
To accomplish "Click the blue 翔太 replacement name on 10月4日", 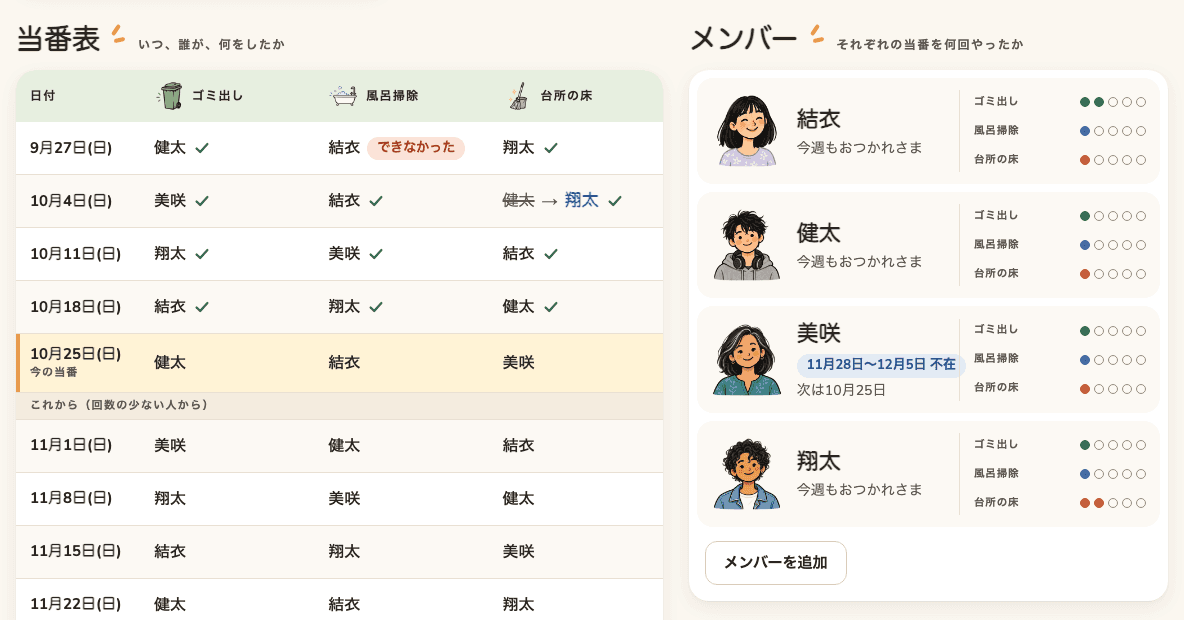I will 581,200.
